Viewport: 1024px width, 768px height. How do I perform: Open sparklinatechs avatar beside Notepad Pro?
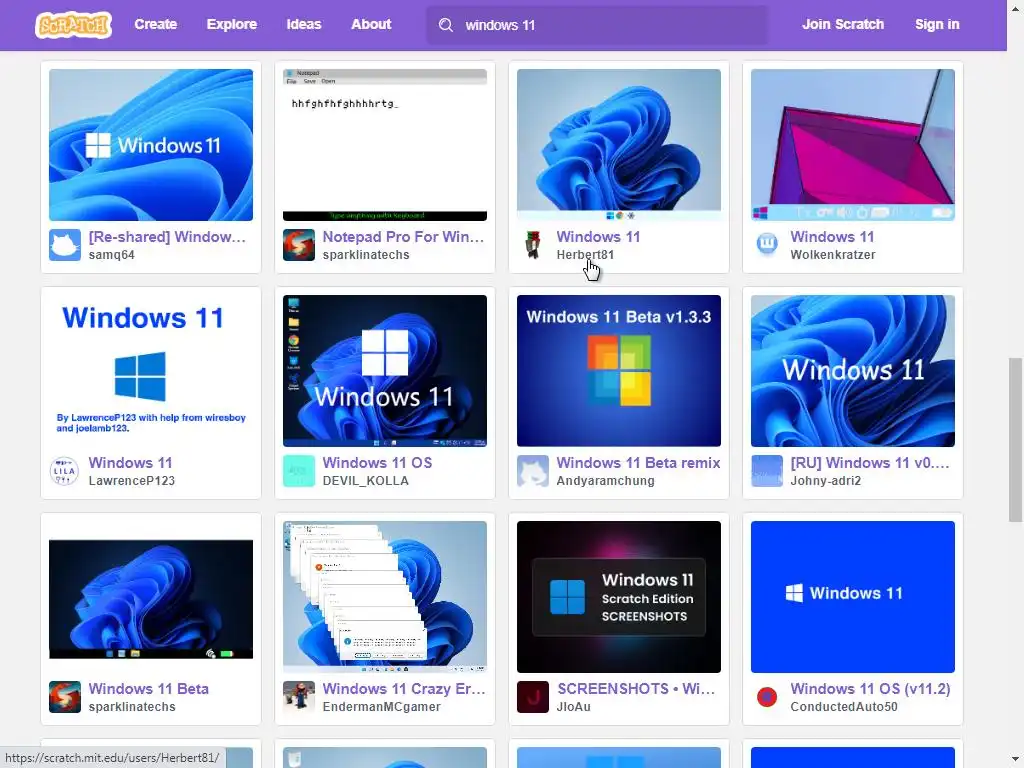[298, 245]
